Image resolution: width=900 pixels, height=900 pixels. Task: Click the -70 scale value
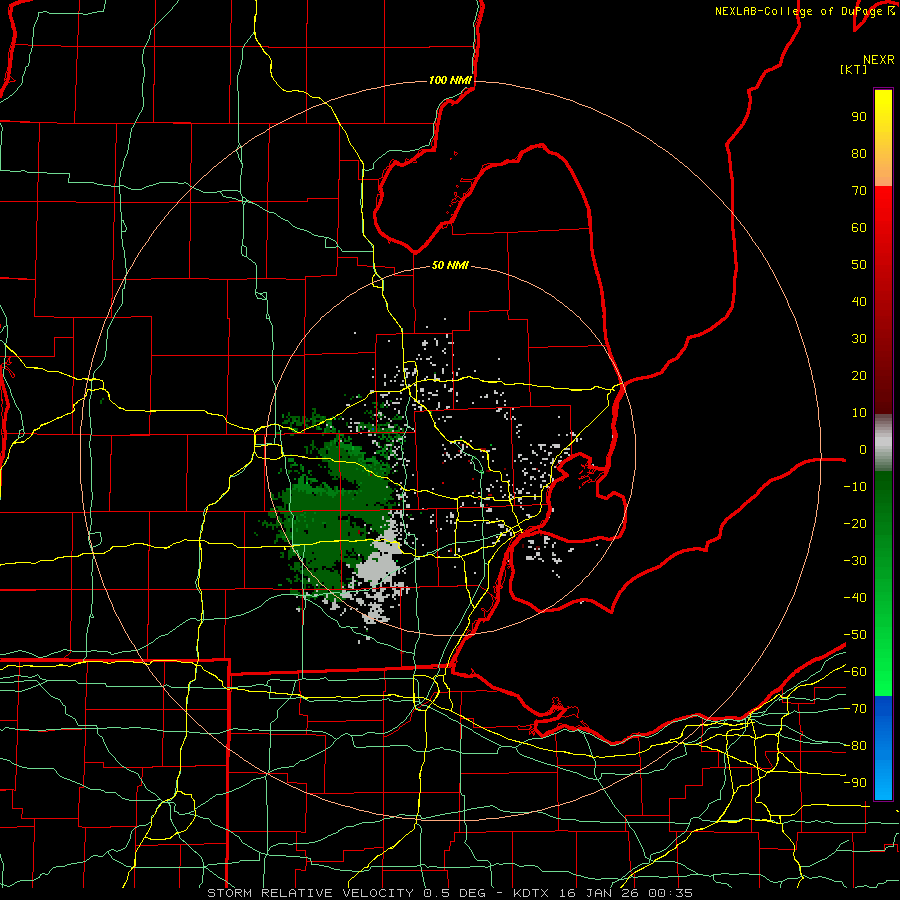(855, 709)
